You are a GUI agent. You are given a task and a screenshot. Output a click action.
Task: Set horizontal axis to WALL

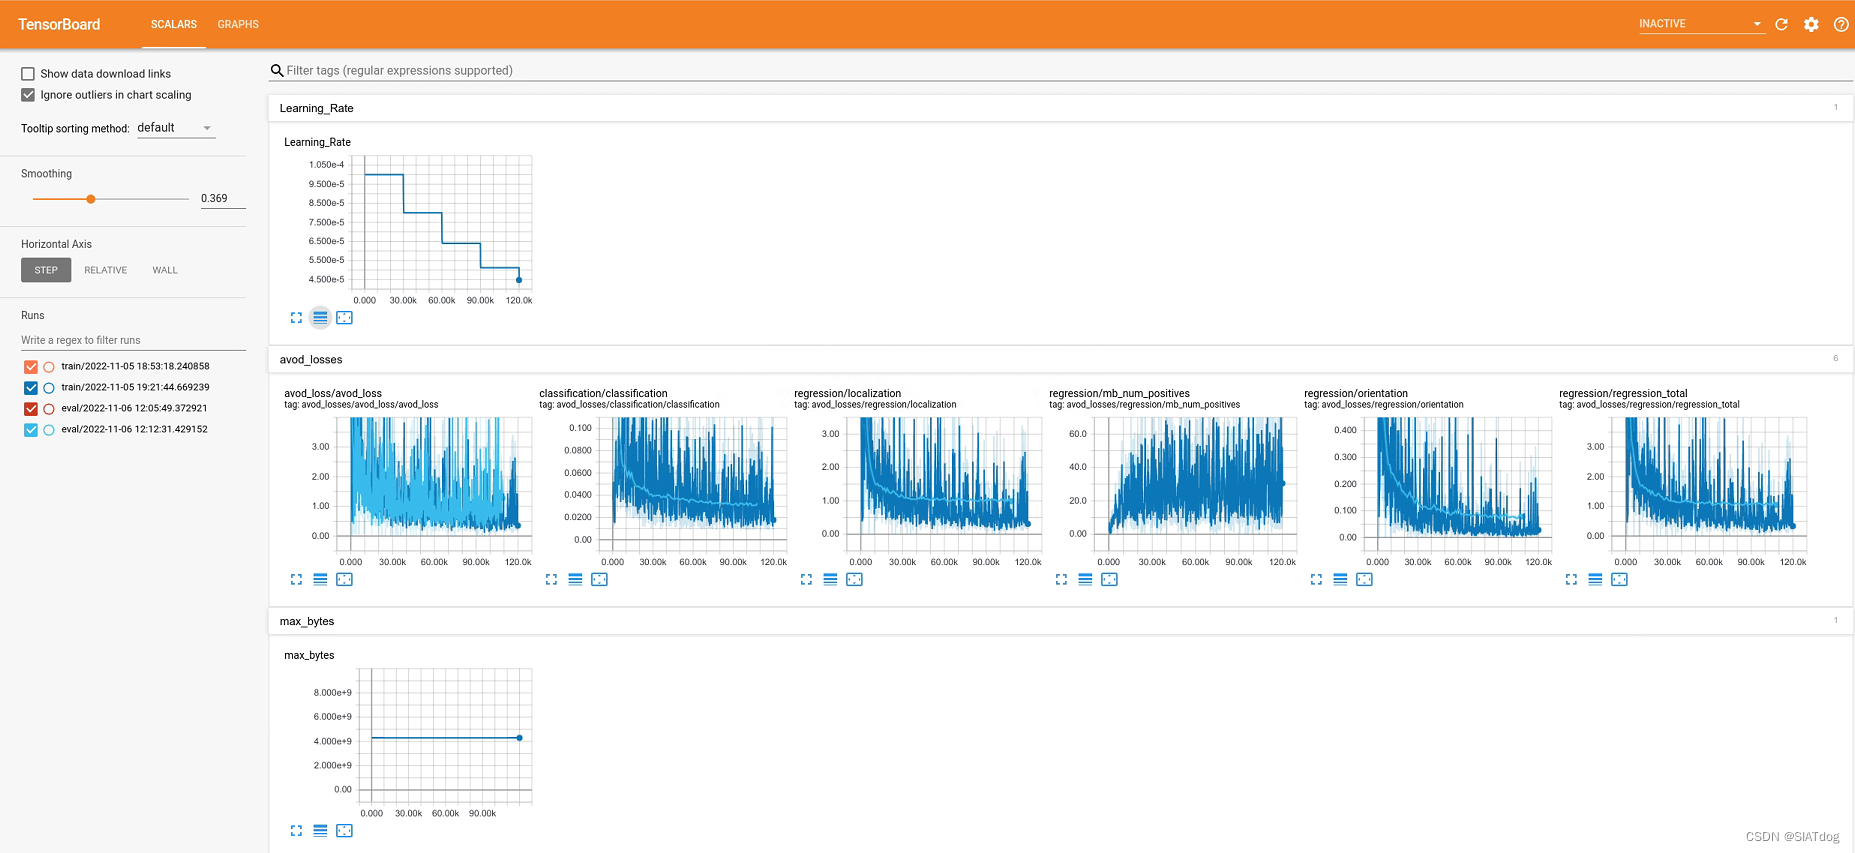tap(165, 270)
